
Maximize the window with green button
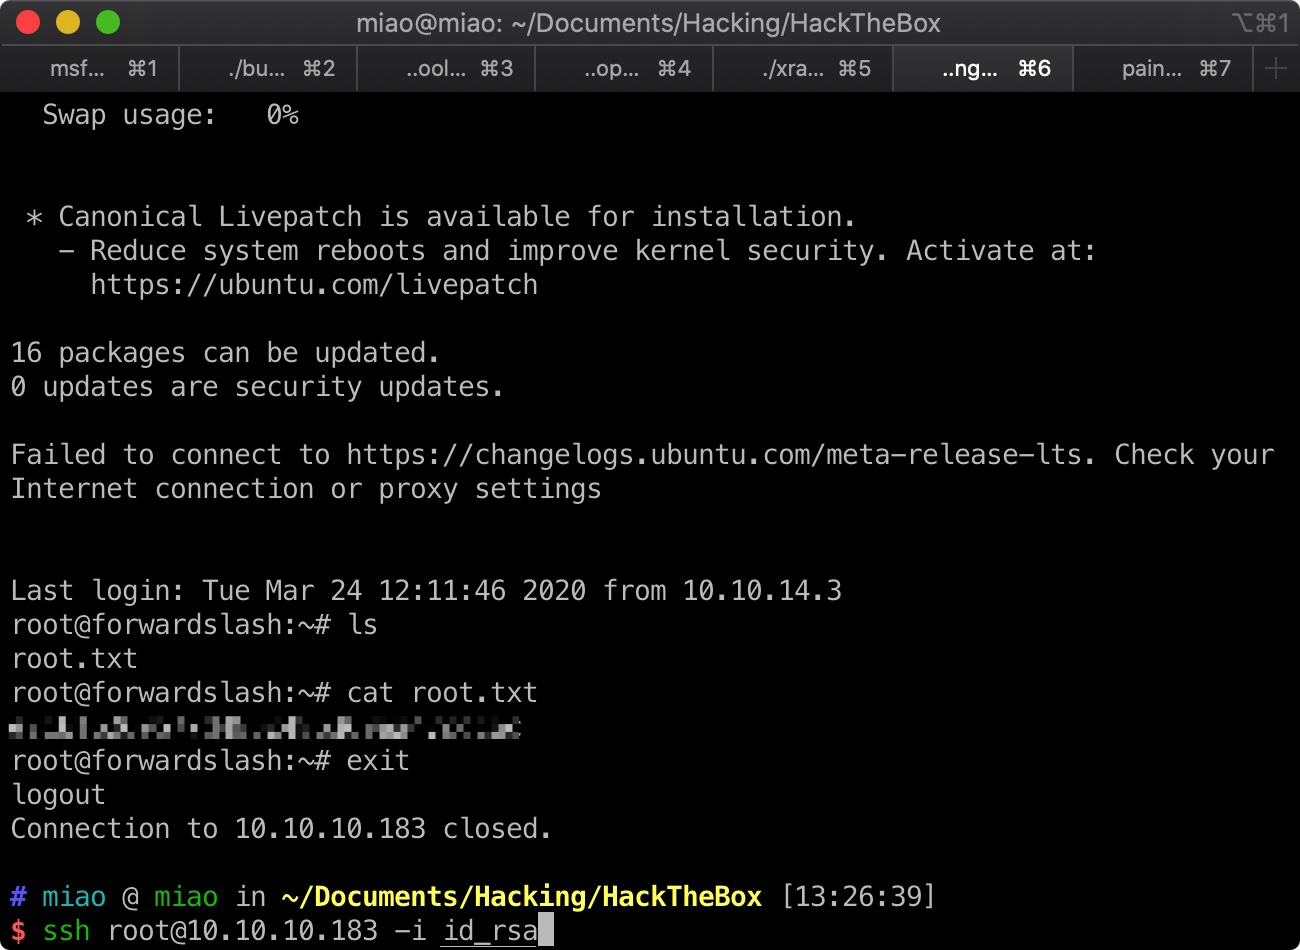[108, 22]
